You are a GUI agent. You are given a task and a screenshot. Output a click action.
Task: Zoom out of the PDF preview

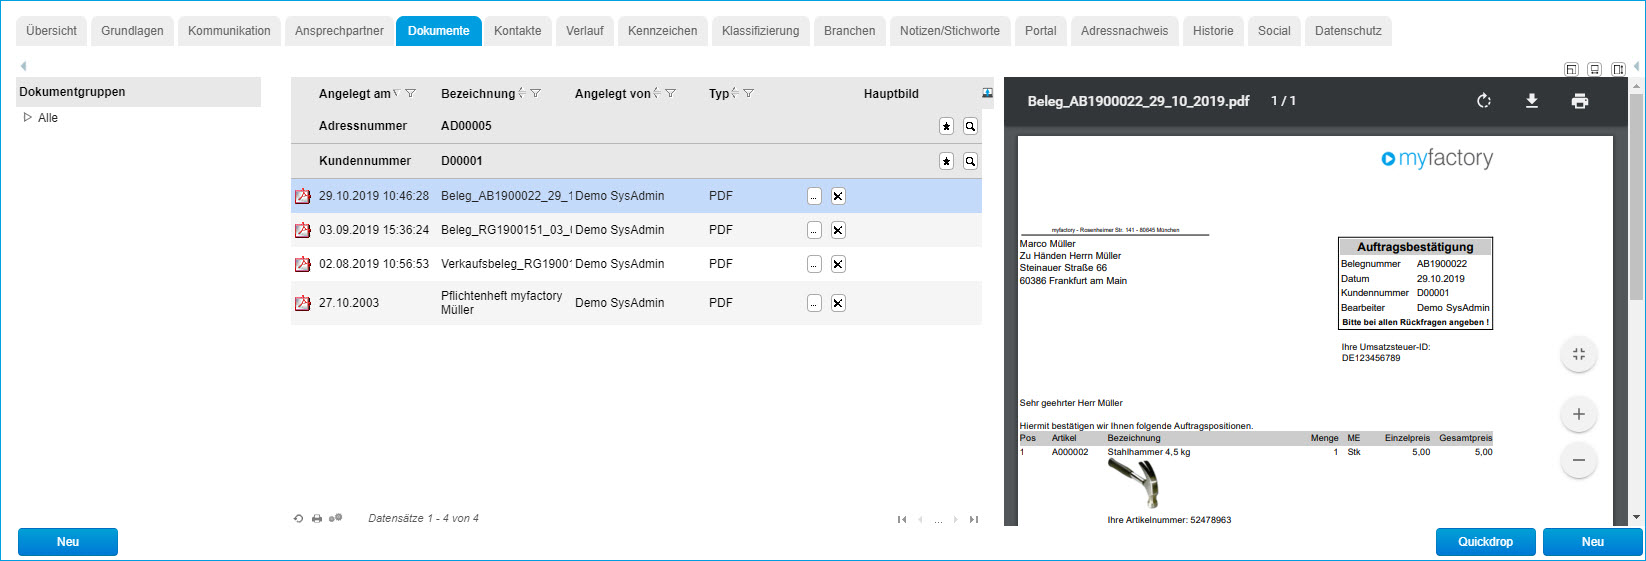tap(1578, 460)
